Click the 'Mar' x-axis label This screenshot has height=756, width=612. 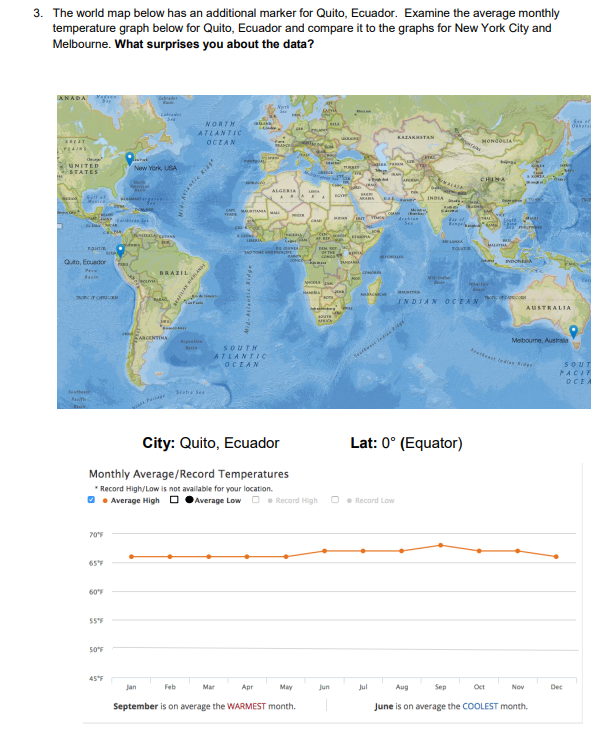[x=209, y=687]
